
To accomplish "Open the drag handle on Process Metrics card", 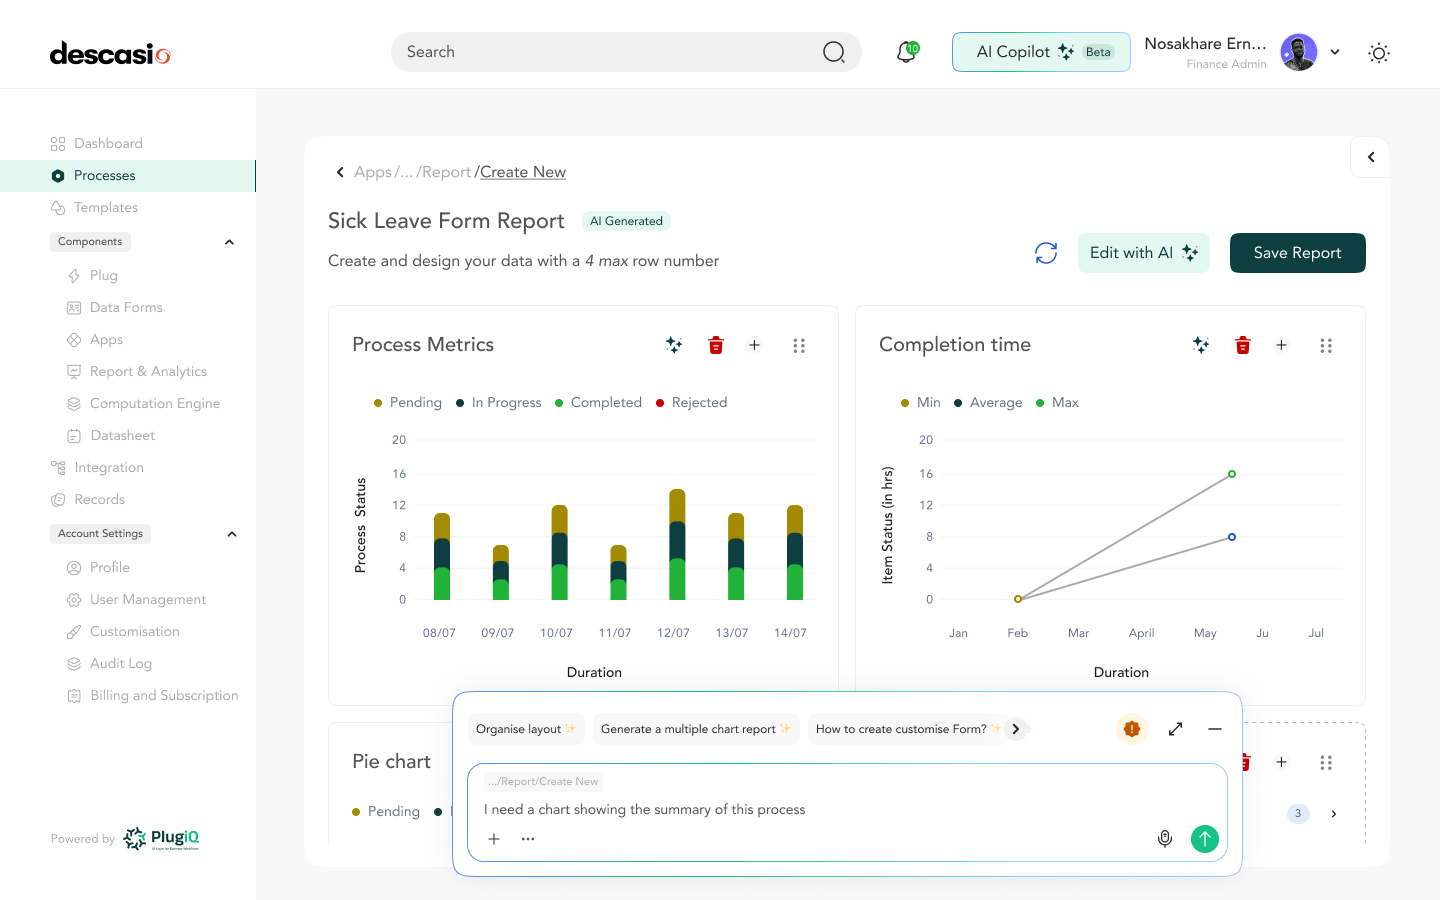I will tap(799, 344).
